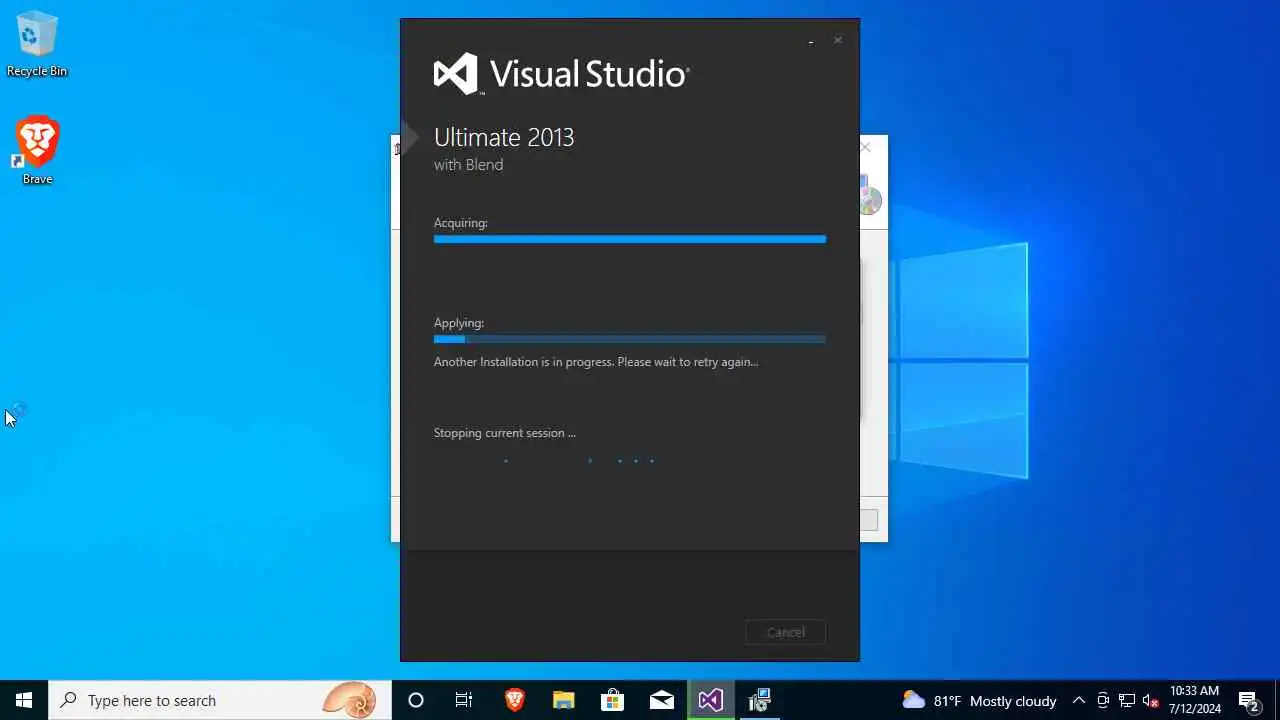Open Task View on the taskbar
The height and width of the screenshot is (720, 1280).
click(x=464, y=700)
